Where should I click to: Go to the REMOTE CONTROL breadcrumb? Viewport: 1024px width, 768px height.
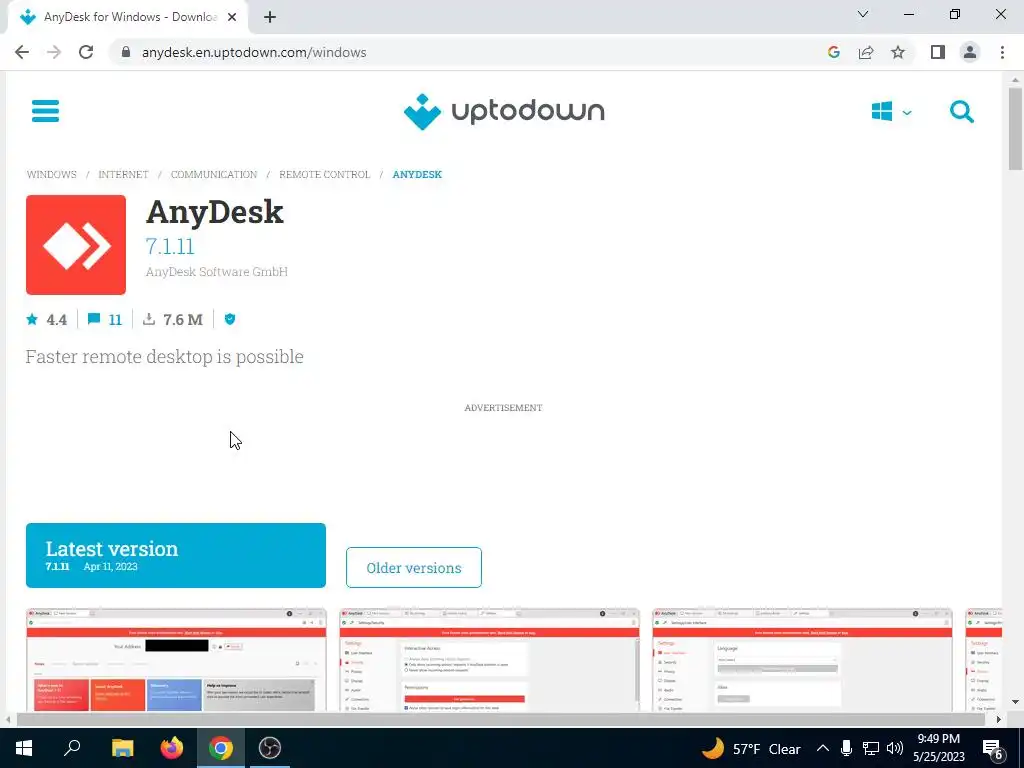coord(325,174)
